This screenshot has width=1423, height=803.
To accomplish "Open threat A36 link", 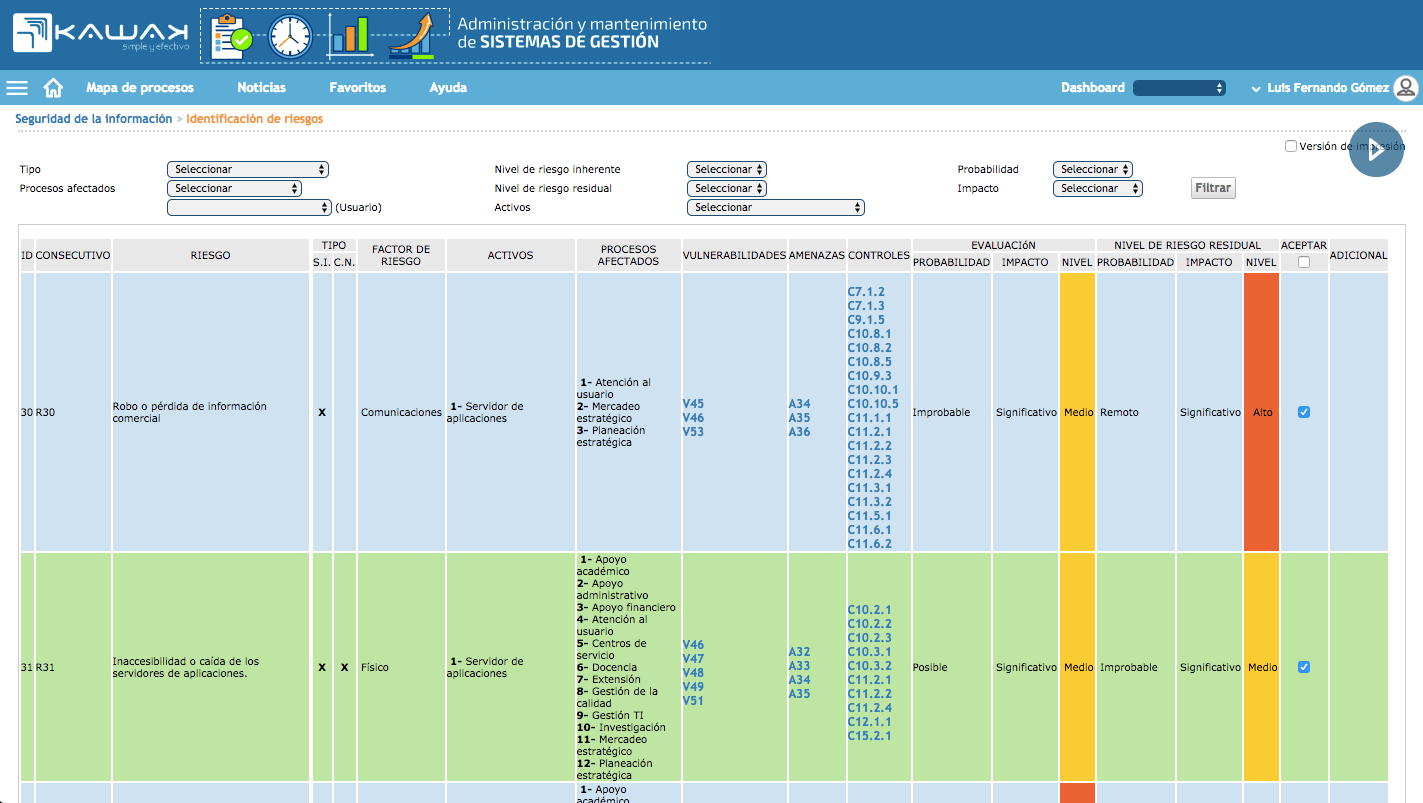I will coord(799,432).
